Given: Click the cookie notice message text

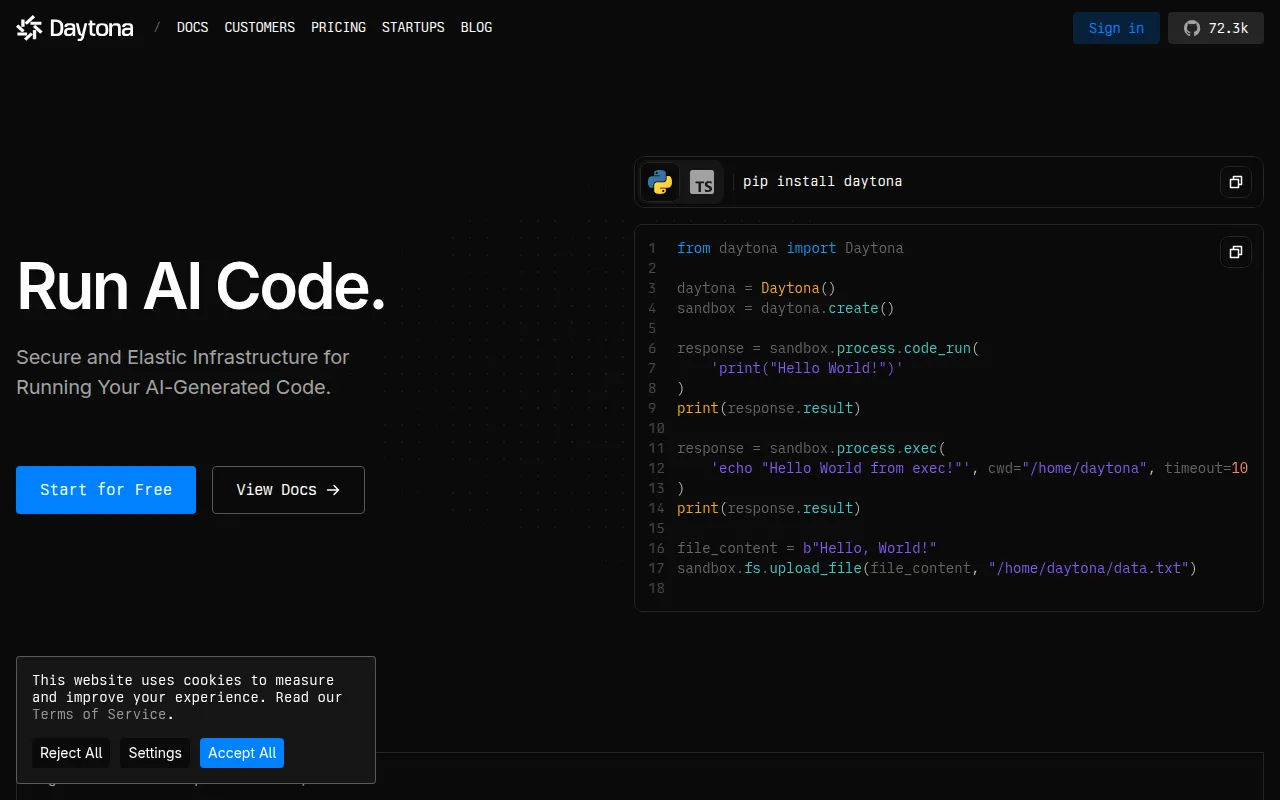Looking at the screenshot, I should click(x=187, y=697).
